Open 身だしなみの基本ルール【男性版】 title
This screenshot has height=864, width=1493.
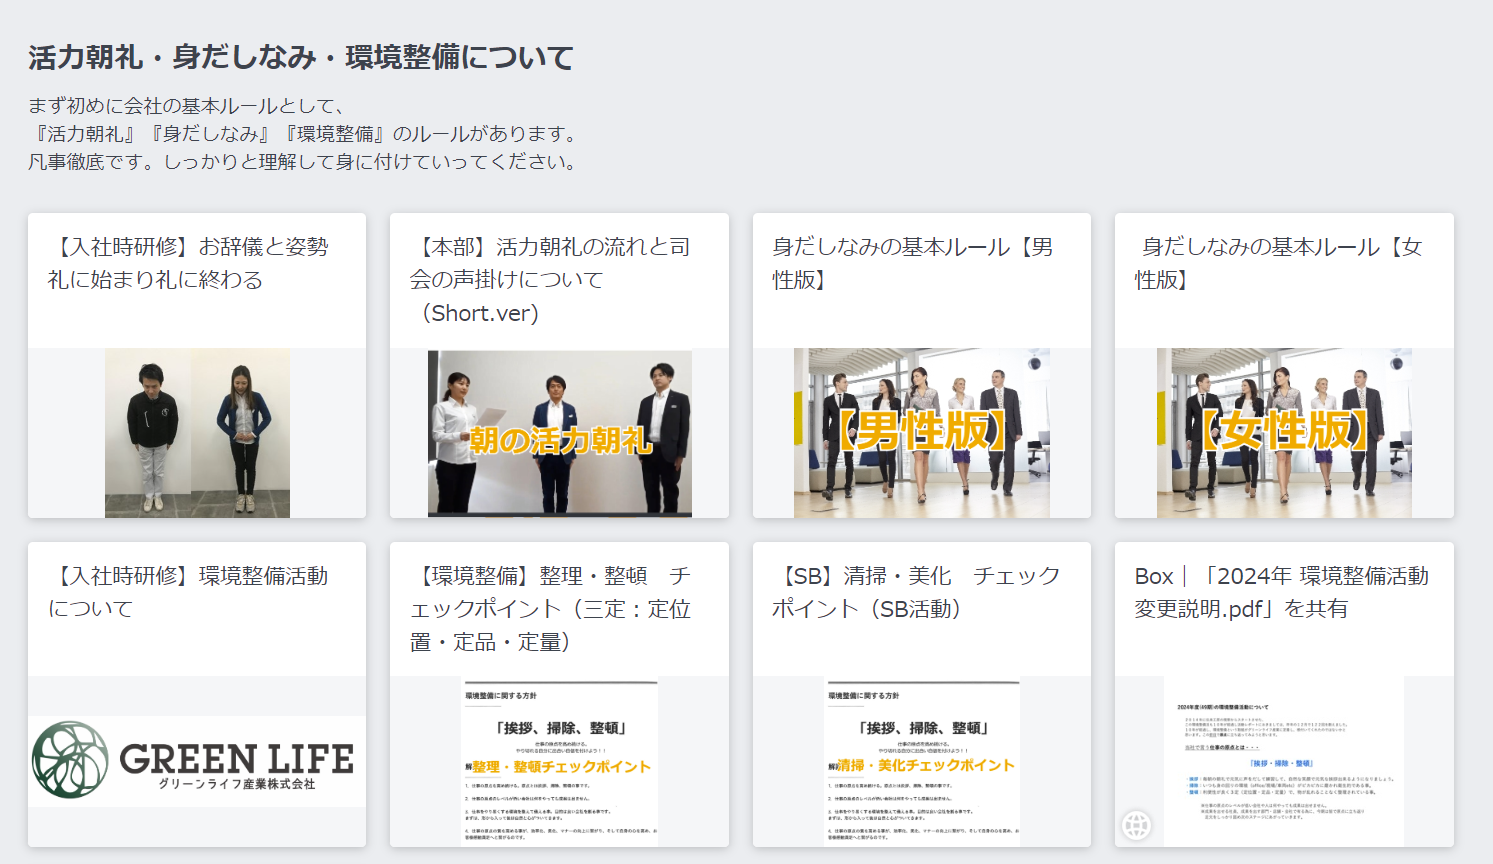pos(912,263)
